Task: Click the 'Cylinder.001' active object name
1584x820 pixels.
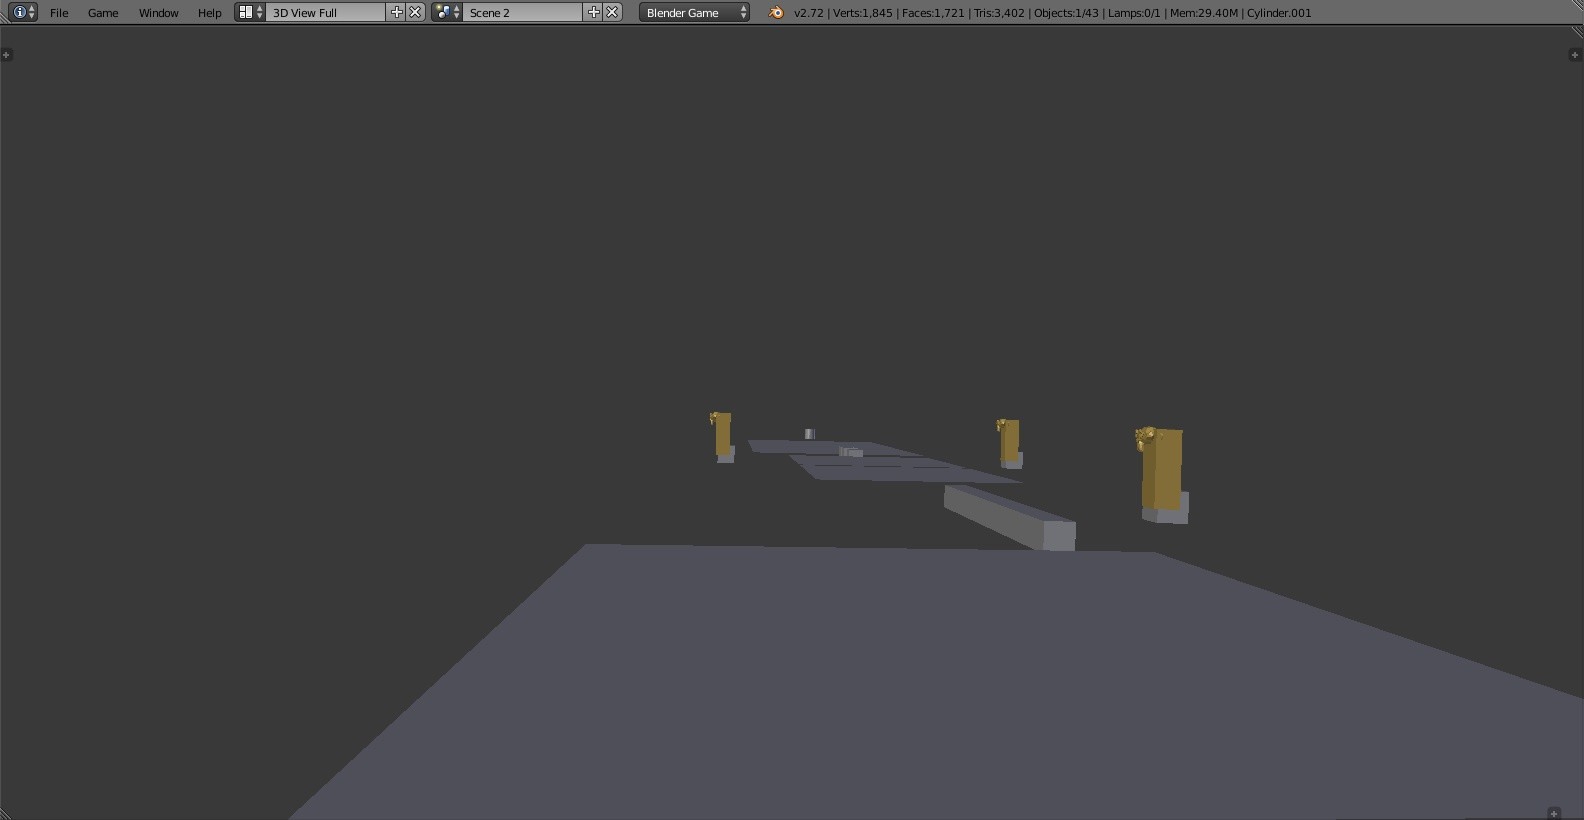Action: tap(1279, 13)
